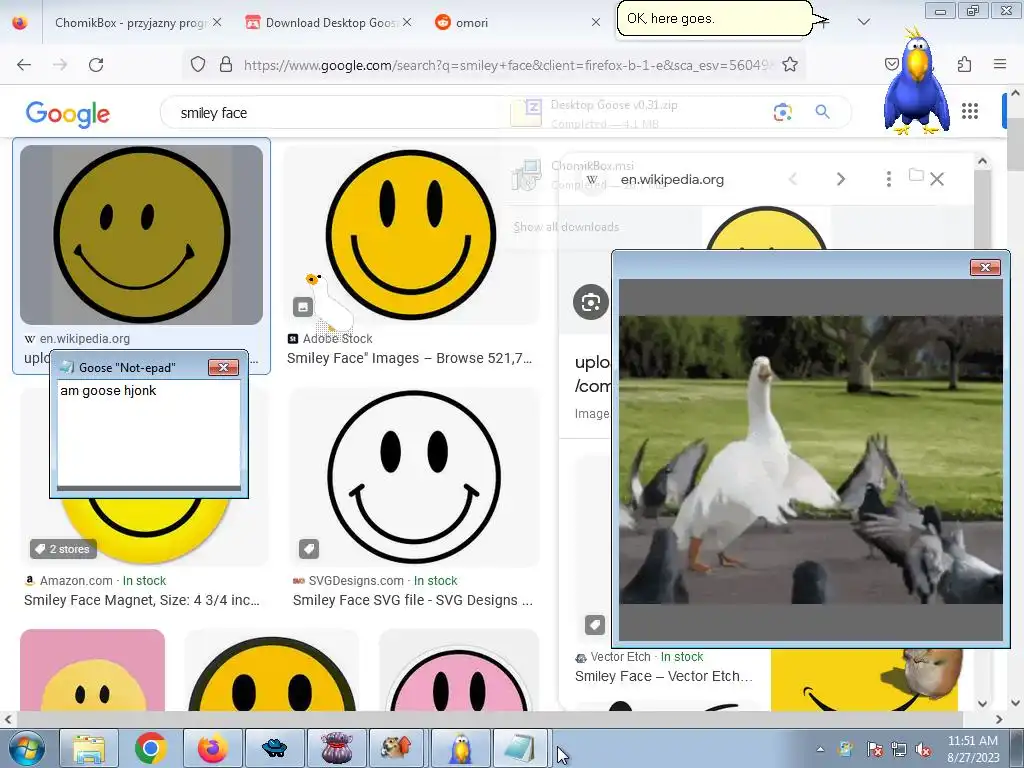The height and width of the screenshot is (768, 1024).
Task: Open the Smiley Face Magnet Amazon link
Action: 142,600
